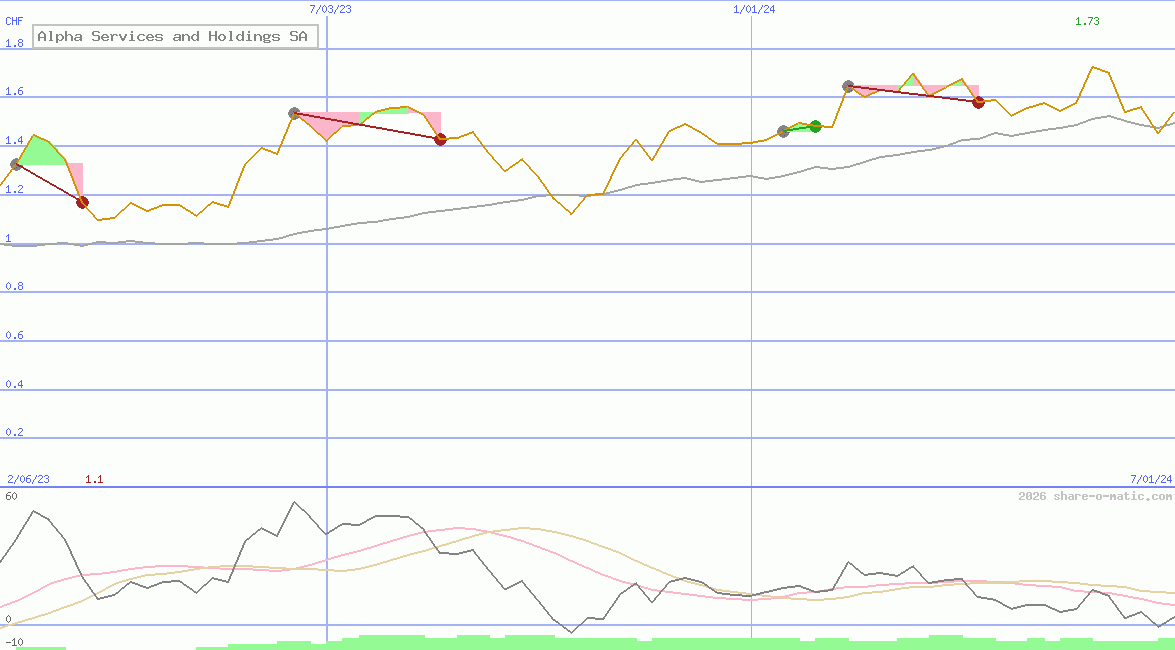Click the green 1.73 high price label

coord(1087,21)
